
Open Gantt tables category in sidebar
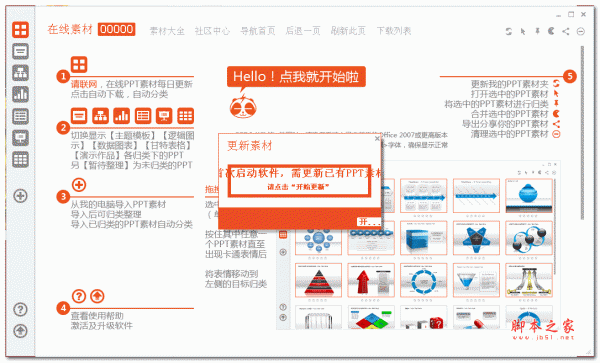20,116
